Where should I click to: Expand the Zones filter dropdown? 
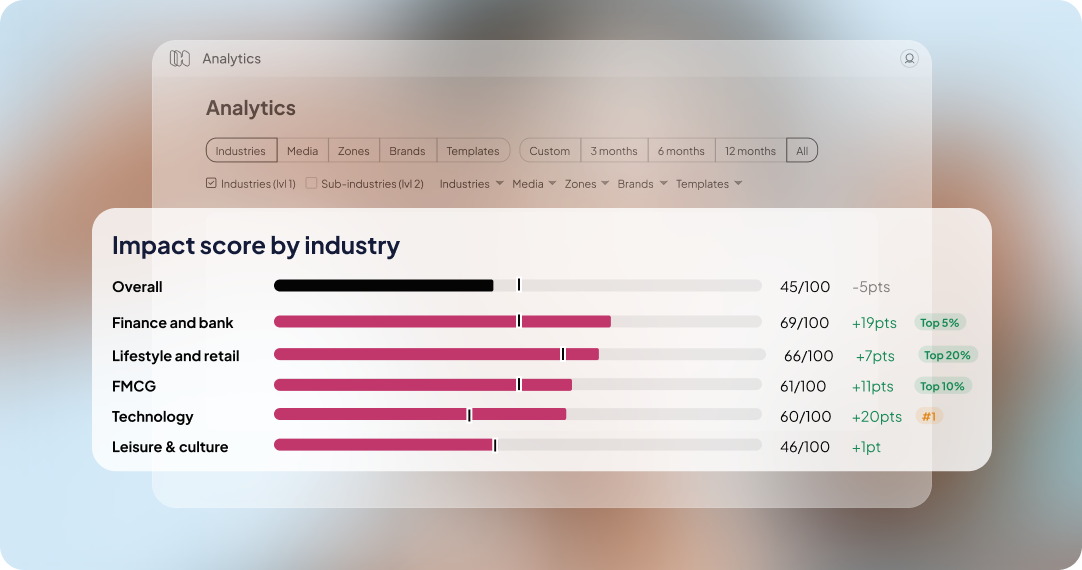pyautogui.click(x=587, y=184)
